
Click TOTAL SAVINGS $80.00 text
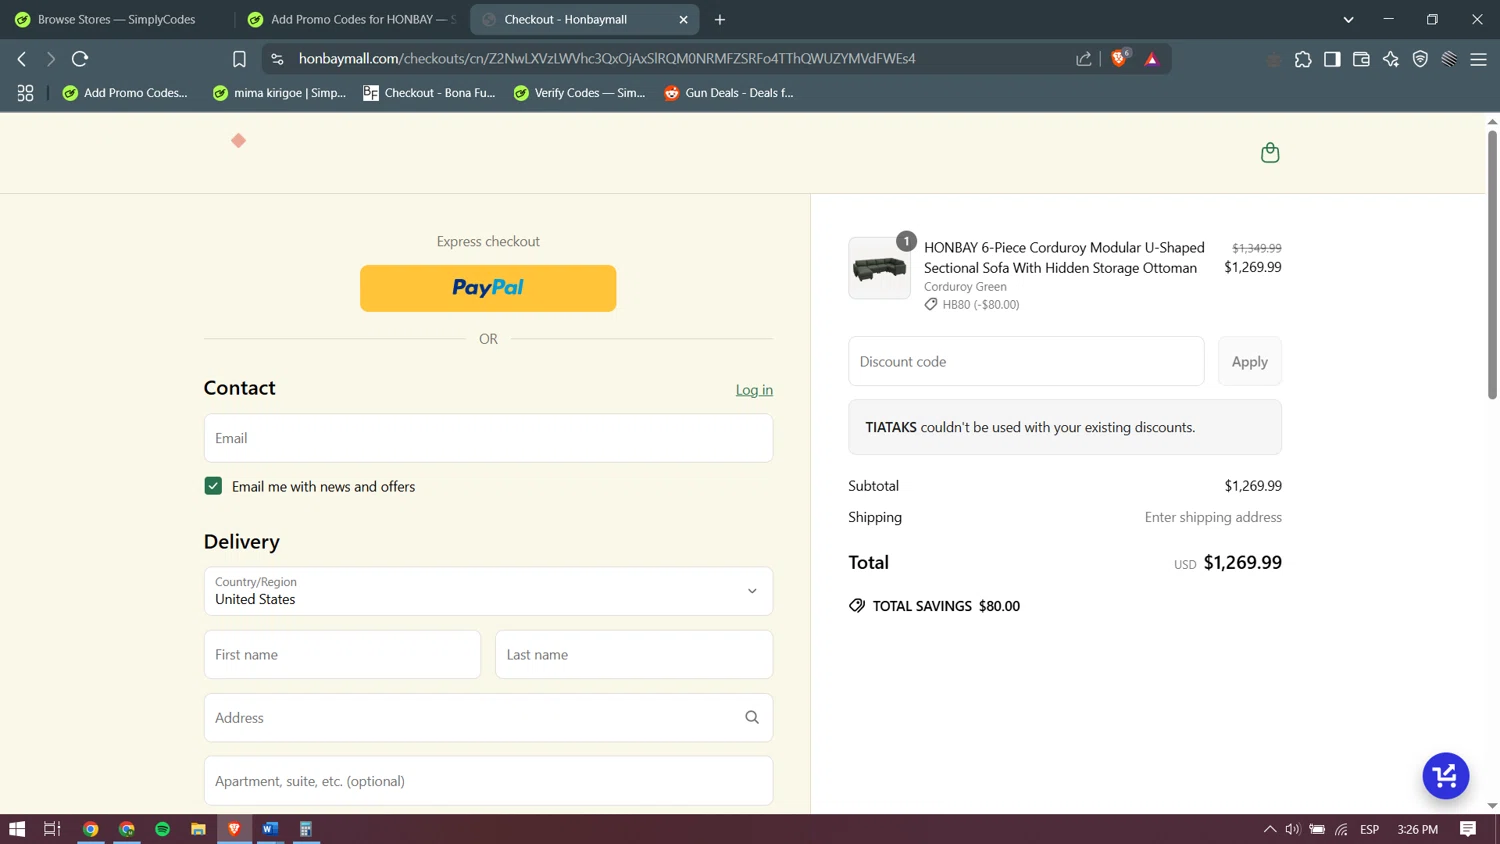(946, 606)
